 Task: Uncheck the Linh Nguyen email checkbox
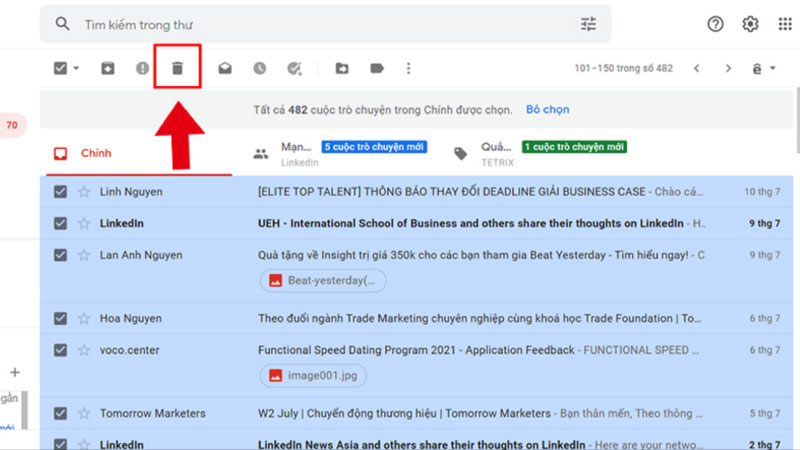click(x=61, y=192)
